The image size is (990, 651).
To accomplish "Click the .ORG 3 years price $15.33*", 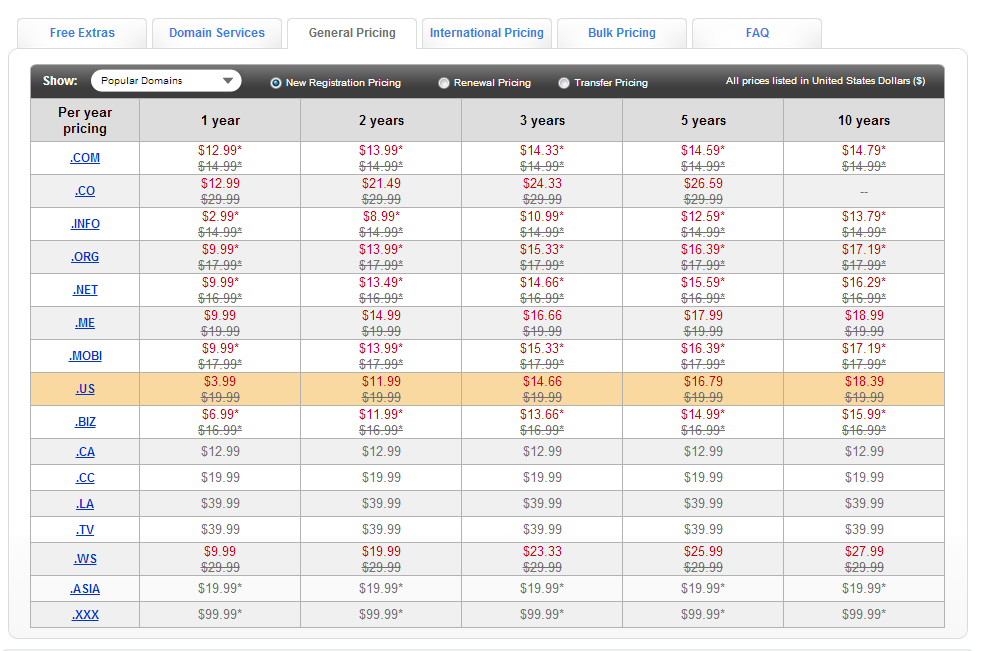I will pyautogui.click(x=542, y=249).
